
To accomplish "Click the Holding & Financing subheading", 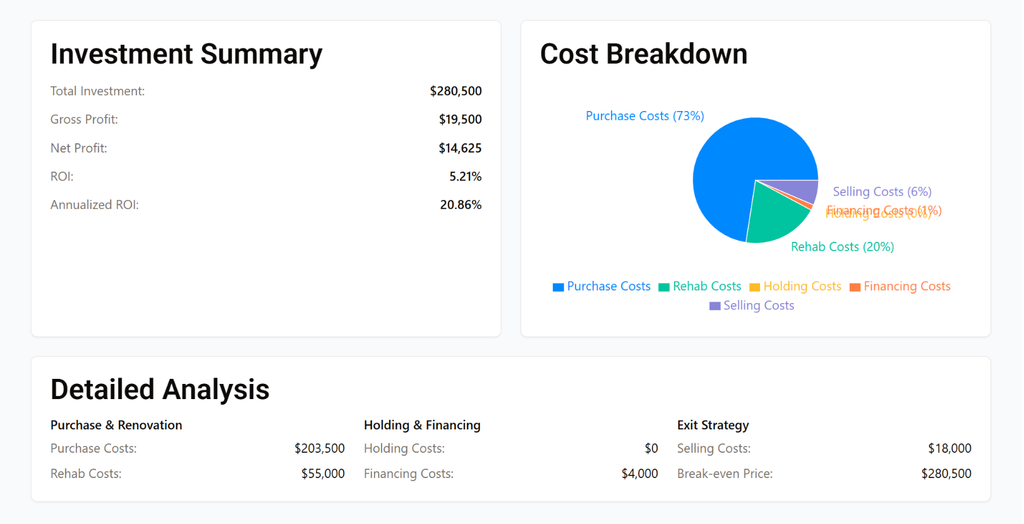I will pos(422,425).
